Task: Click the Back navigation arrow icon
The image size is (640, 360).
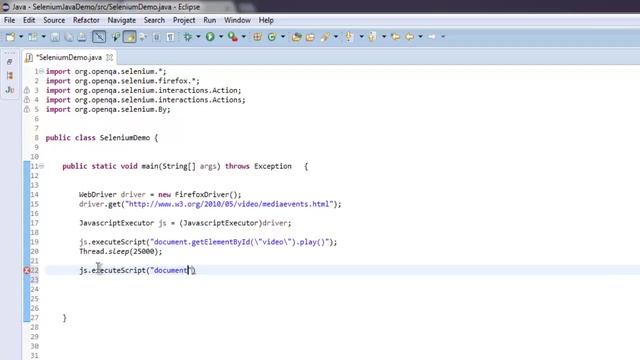Action: pos(409,37)
